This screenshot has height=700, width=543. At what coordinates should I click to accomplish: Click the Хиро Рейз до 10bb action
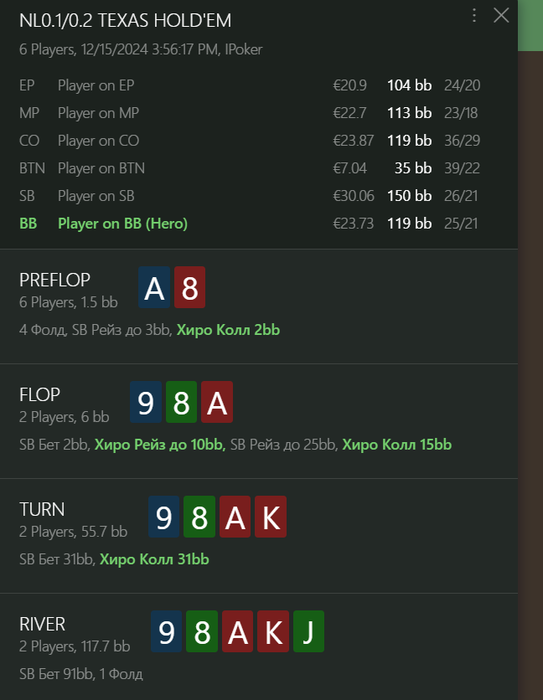point(160,445)
